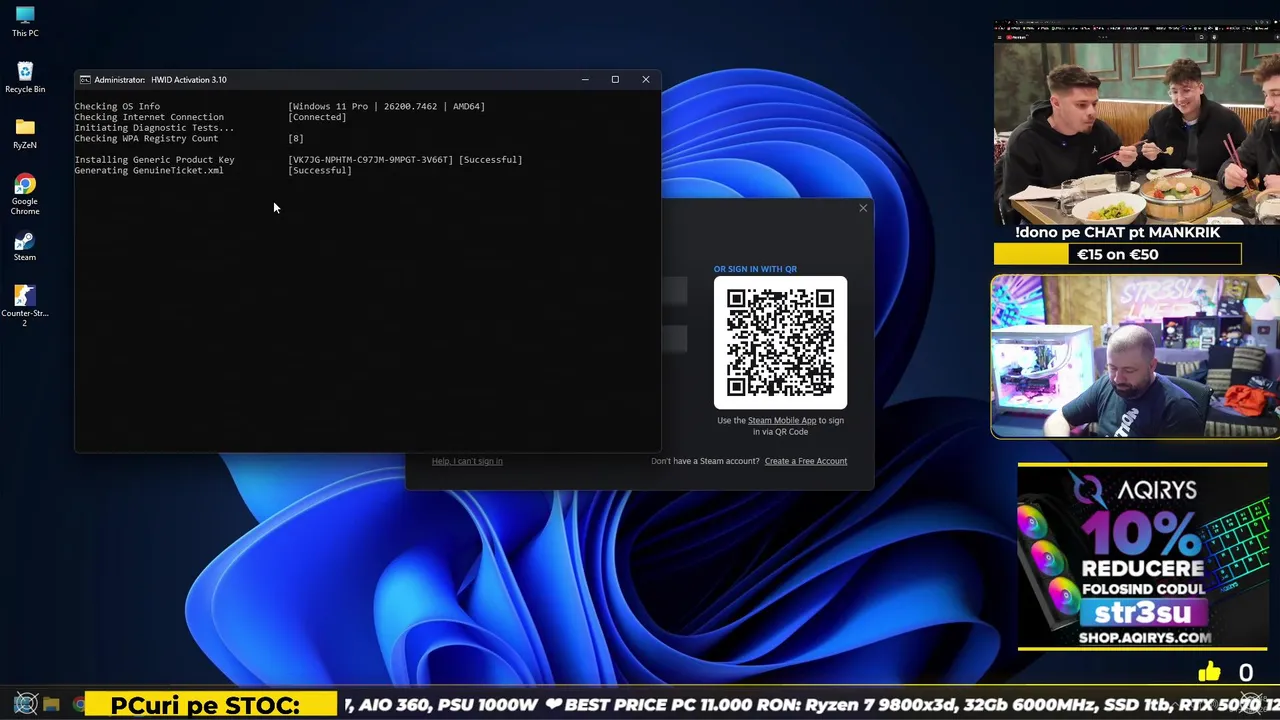Open the This PC desktop icon
Viewport: 1280px width, 720px height.
point(25,22)
